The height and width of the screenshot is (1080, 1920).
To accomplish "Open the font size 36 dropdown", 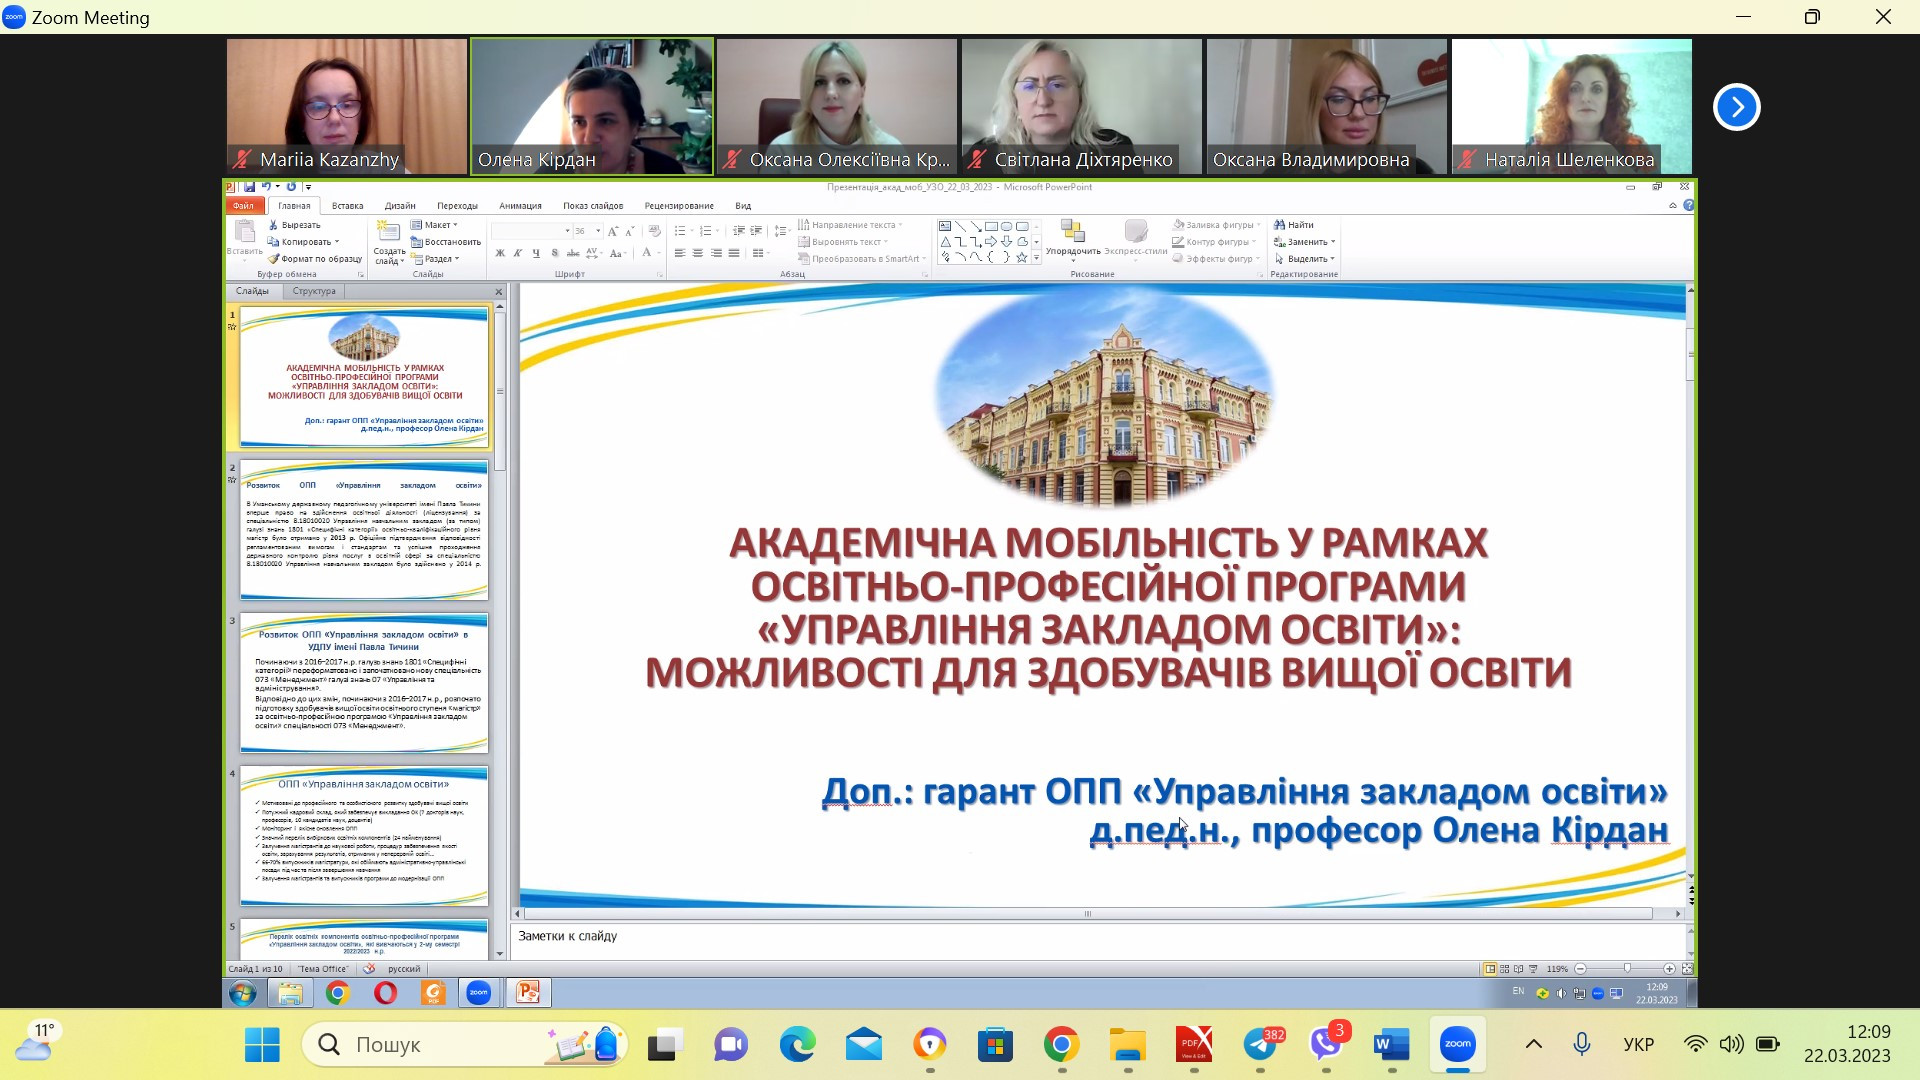I will pos(598,231).
